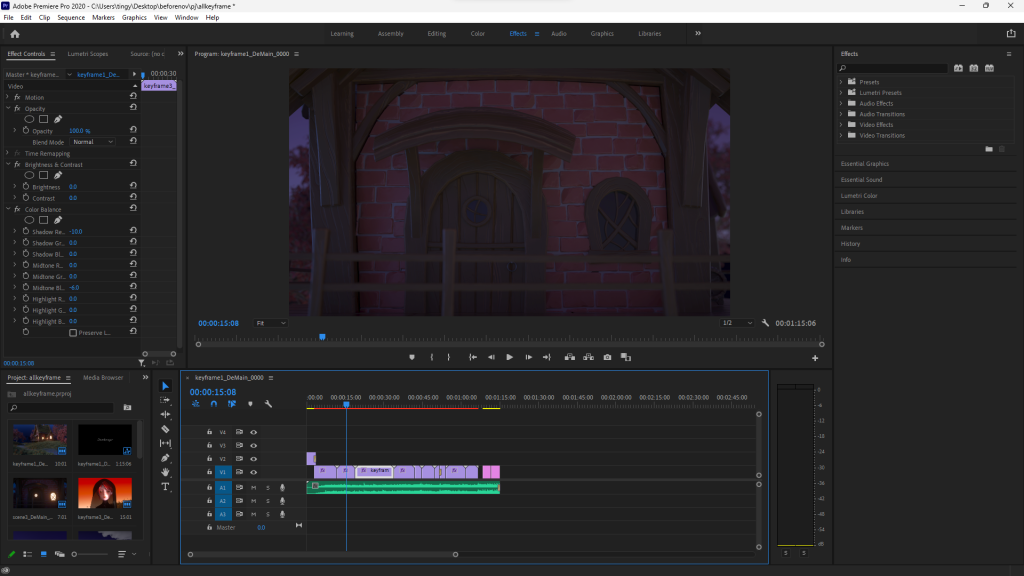Expand the Time Remapping effect
Screen dimensions: 1024x576
pyautogui.click(x=8, y=153)
